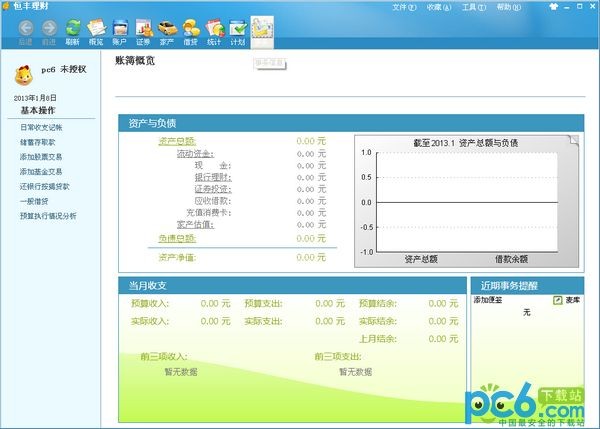The height and width of the screenshot is (429, 600).
Task: Open 储蓄存取款 in sidebar
Action: click(x=38, y=142)
